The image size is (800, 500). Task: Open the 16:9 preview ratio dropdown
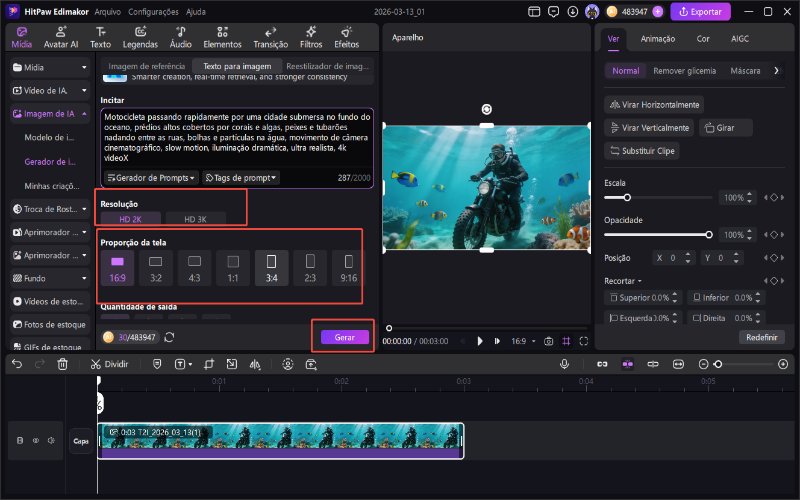click(523, 341)
